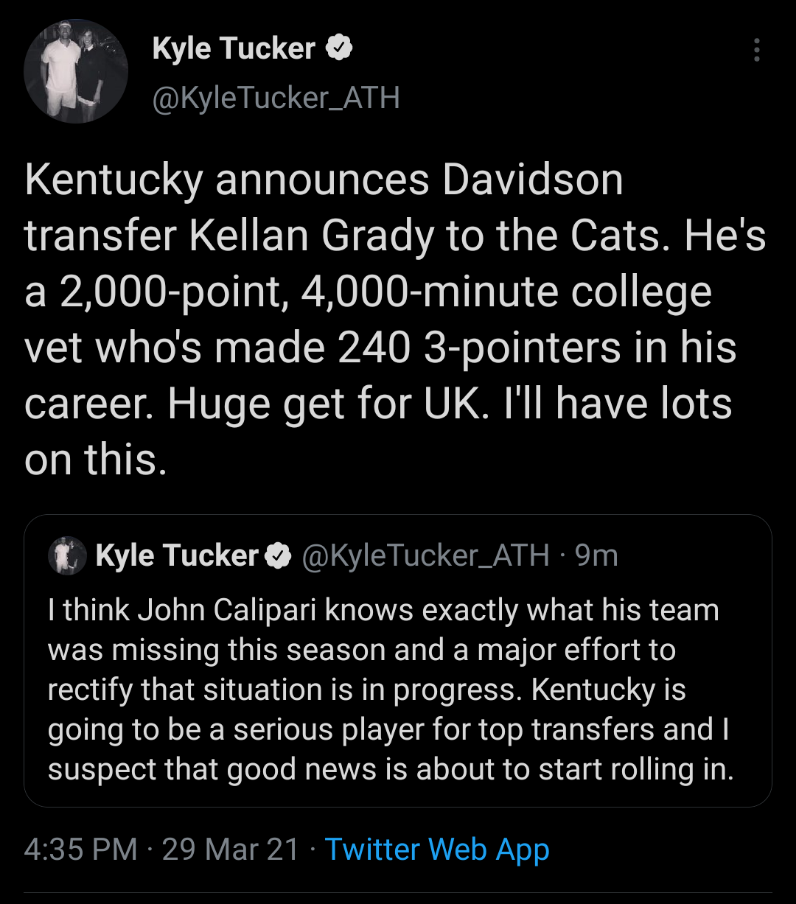The image size is (796, 904).
Task: Click the 4:35 PM timestamp
Action: (80, 850)
